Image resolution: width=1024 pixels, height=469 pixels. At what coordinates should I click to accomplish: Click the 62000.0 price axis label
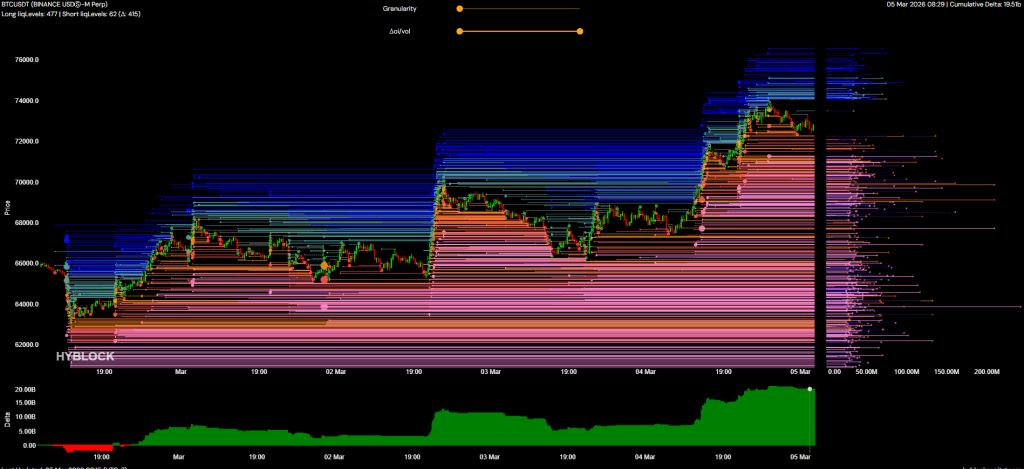(25, 344)
